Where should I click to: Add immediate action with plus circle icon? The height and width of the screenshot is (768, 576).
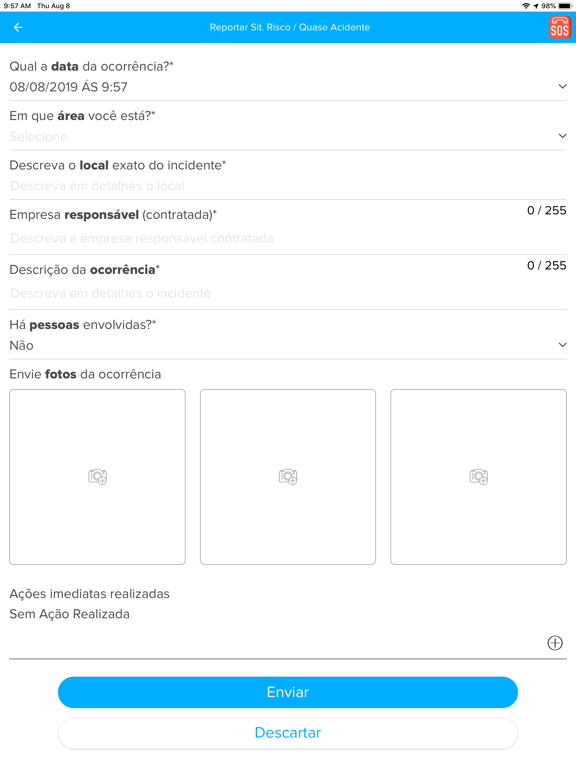coord(555,643)
